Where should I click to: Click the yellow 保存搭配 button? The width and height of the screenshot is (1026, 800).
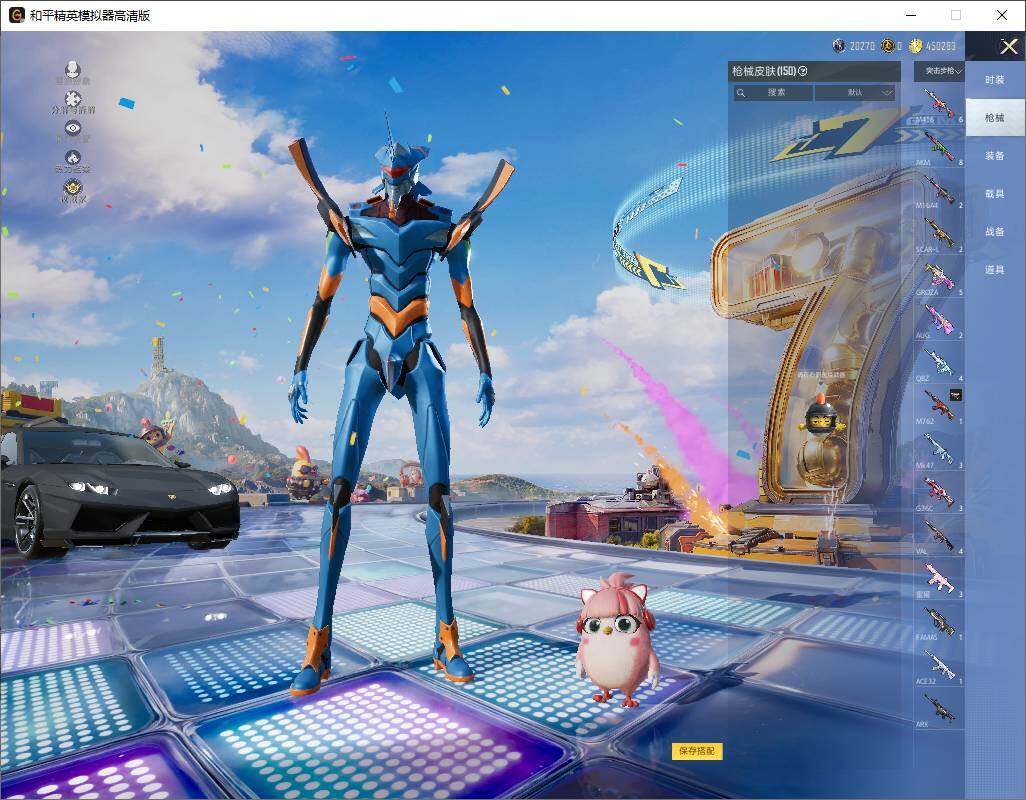point(697,751)
